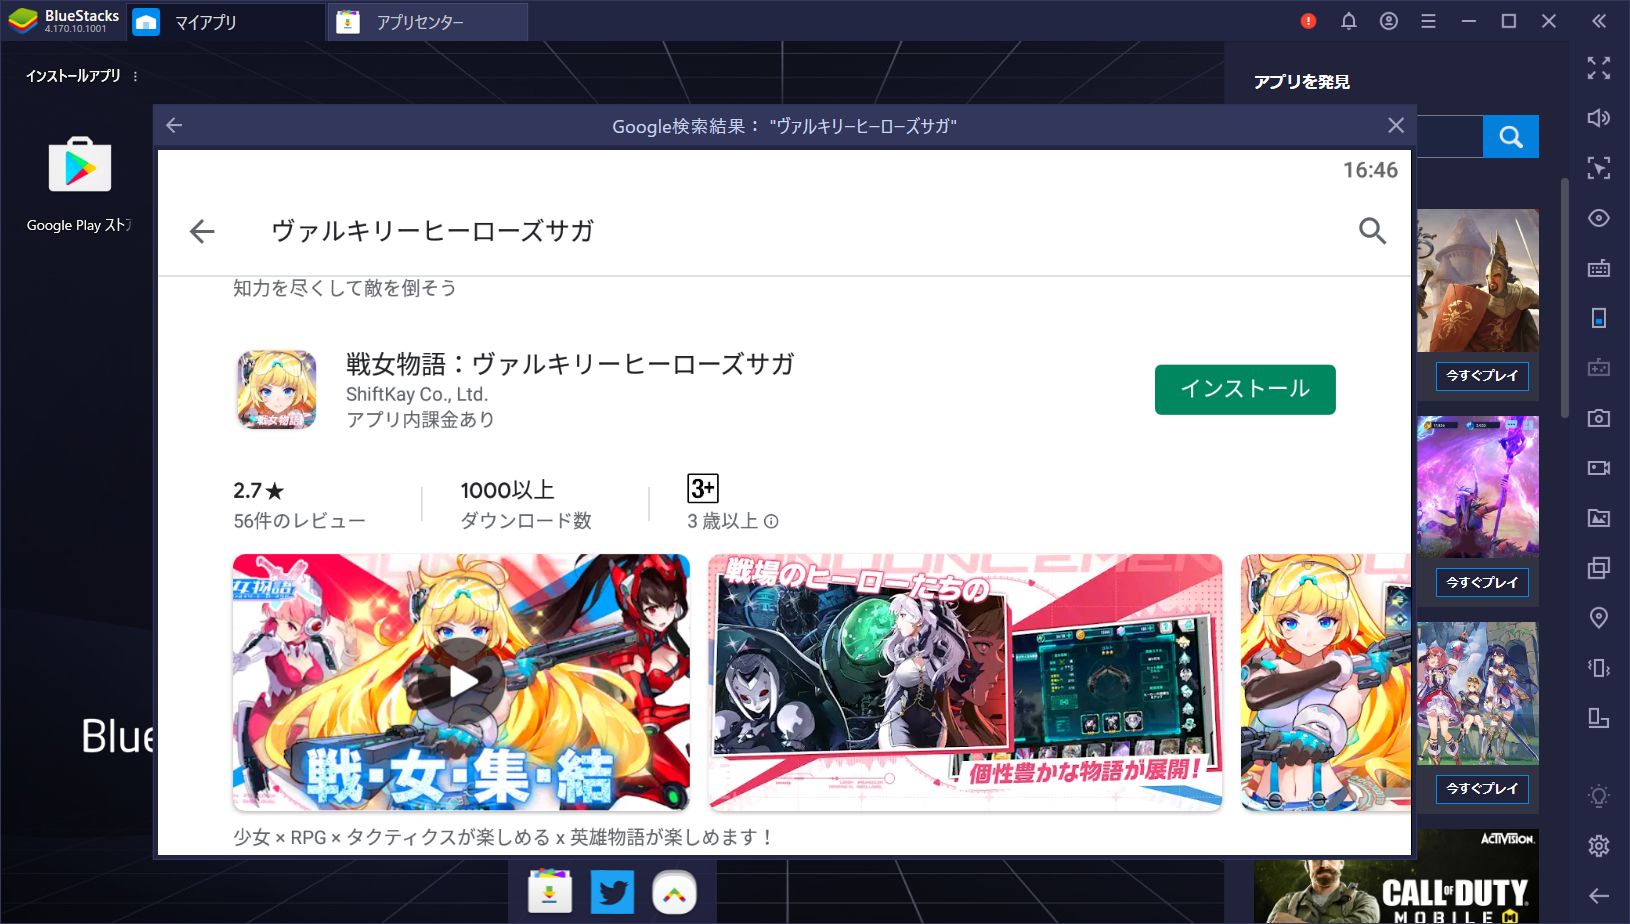1630x924 pixels.
Task: Click the ShiftKay Co., Ltd. developer link
Action: pyautogui.click(x=417, y=394)
